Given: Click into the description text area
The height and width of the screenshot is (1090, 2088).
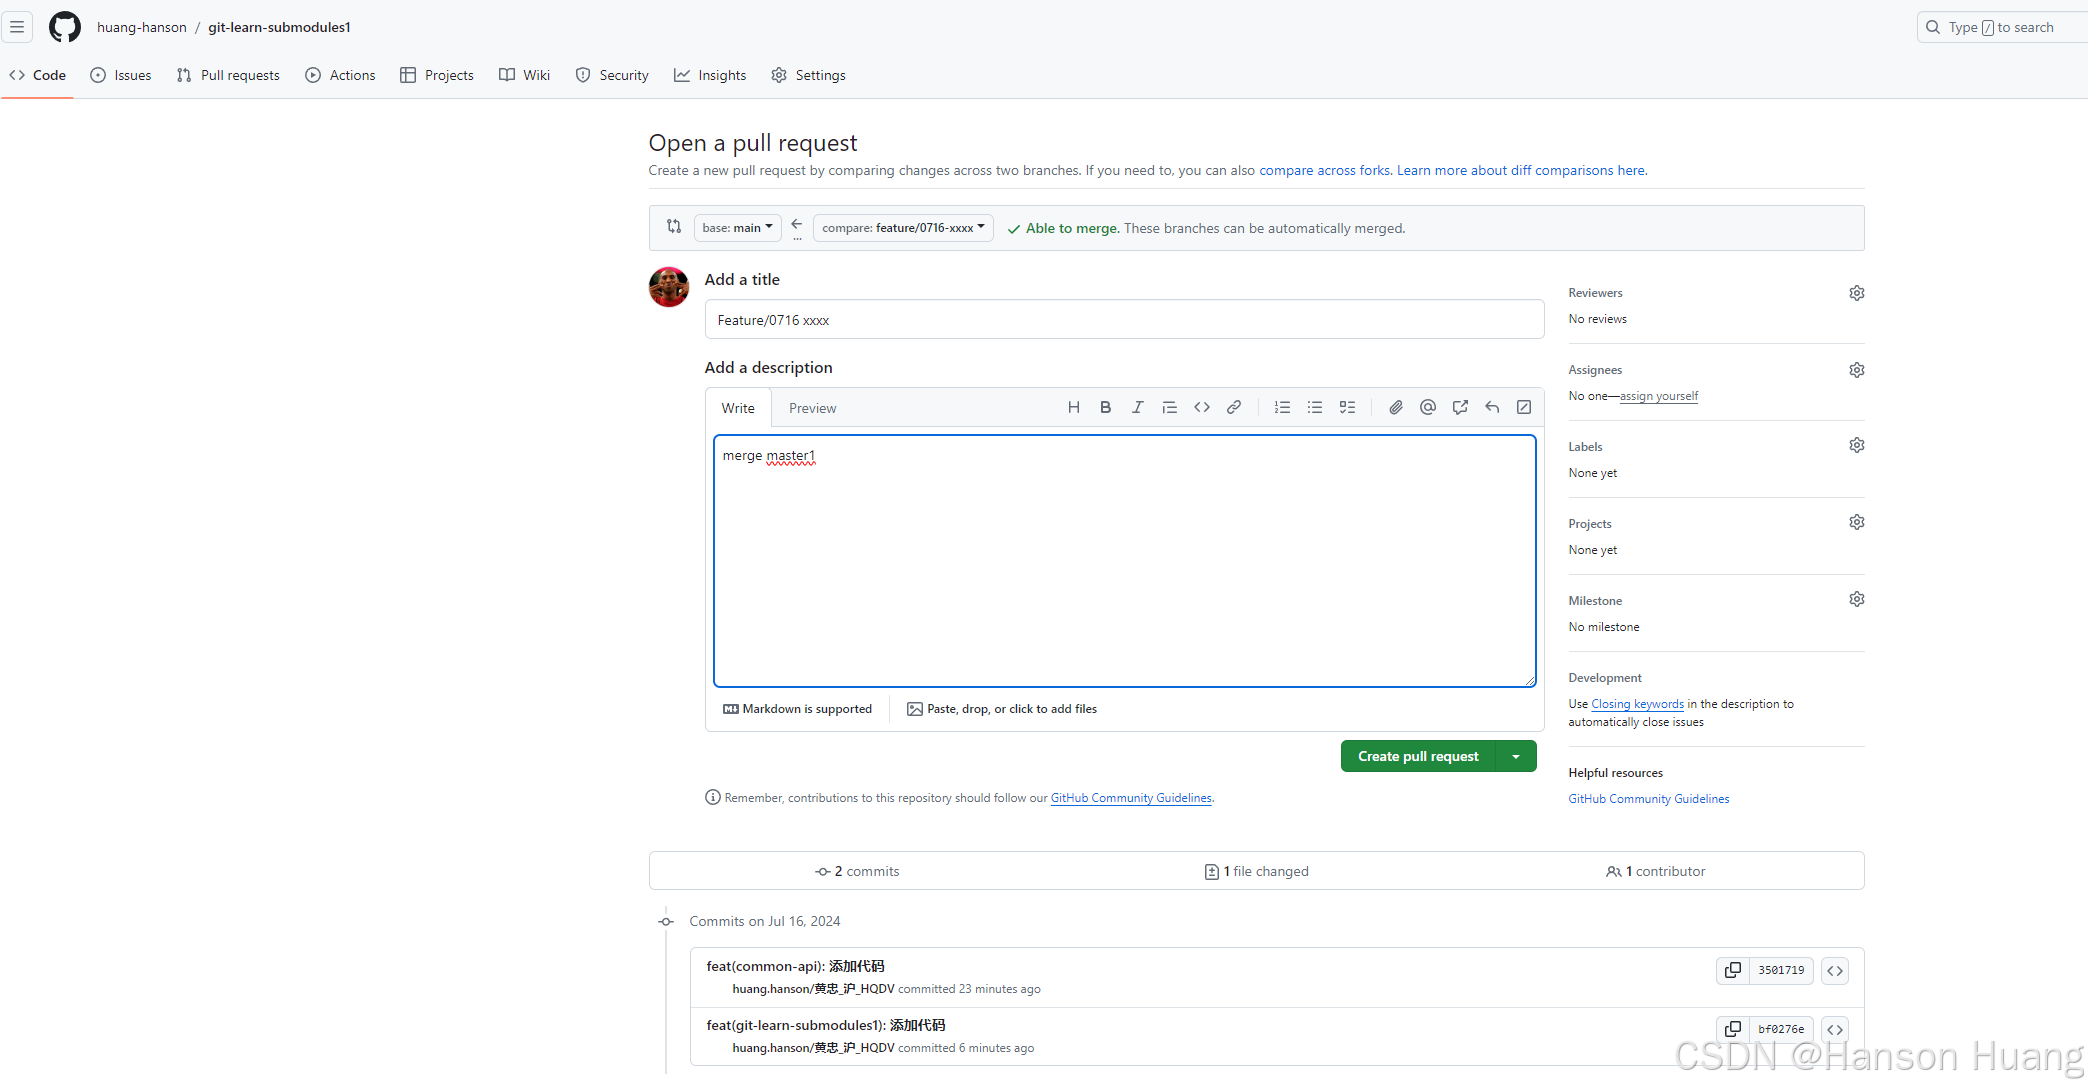Looking at the screenshot, I should click(1124, 561).
